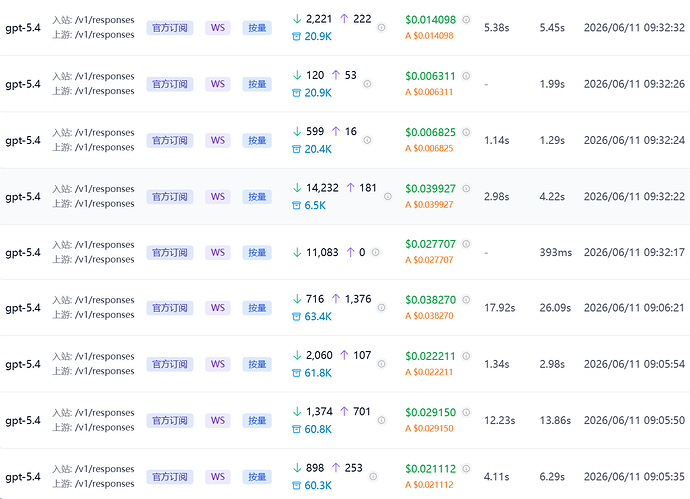
Task: Click cache icon next to 60.3K
Action: tap(297, 485)
